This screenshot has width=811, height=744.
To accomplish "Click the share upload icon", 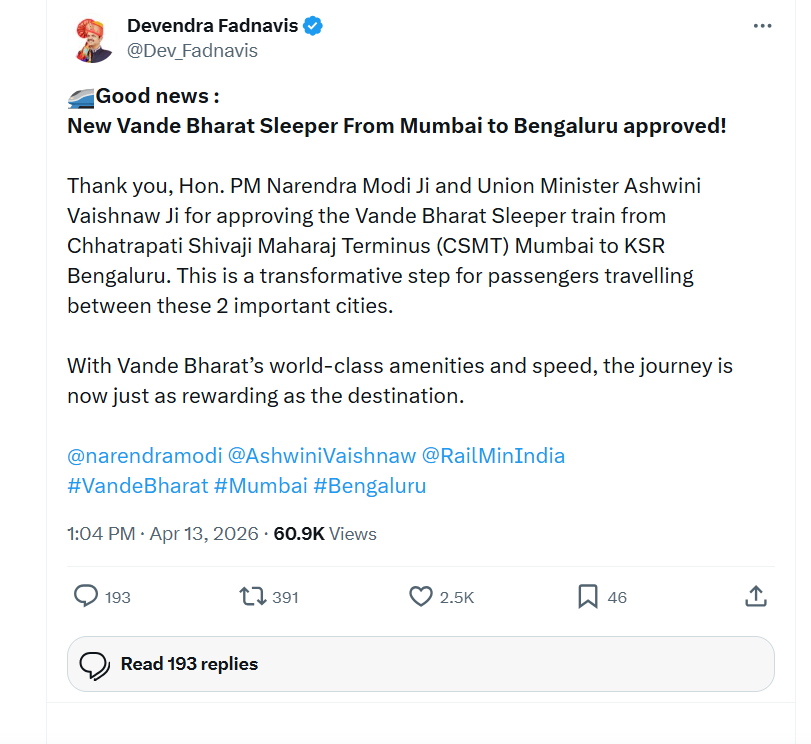I will click(757, 597).
